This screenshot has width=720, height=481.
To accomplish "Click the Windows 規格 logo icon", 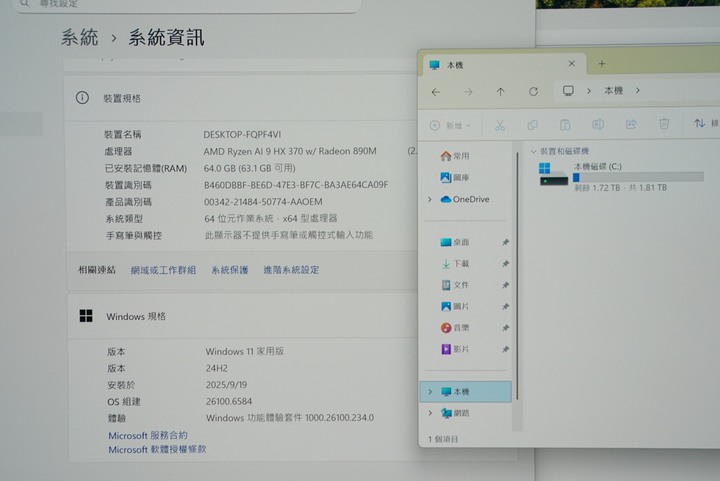I will point(86,316).
